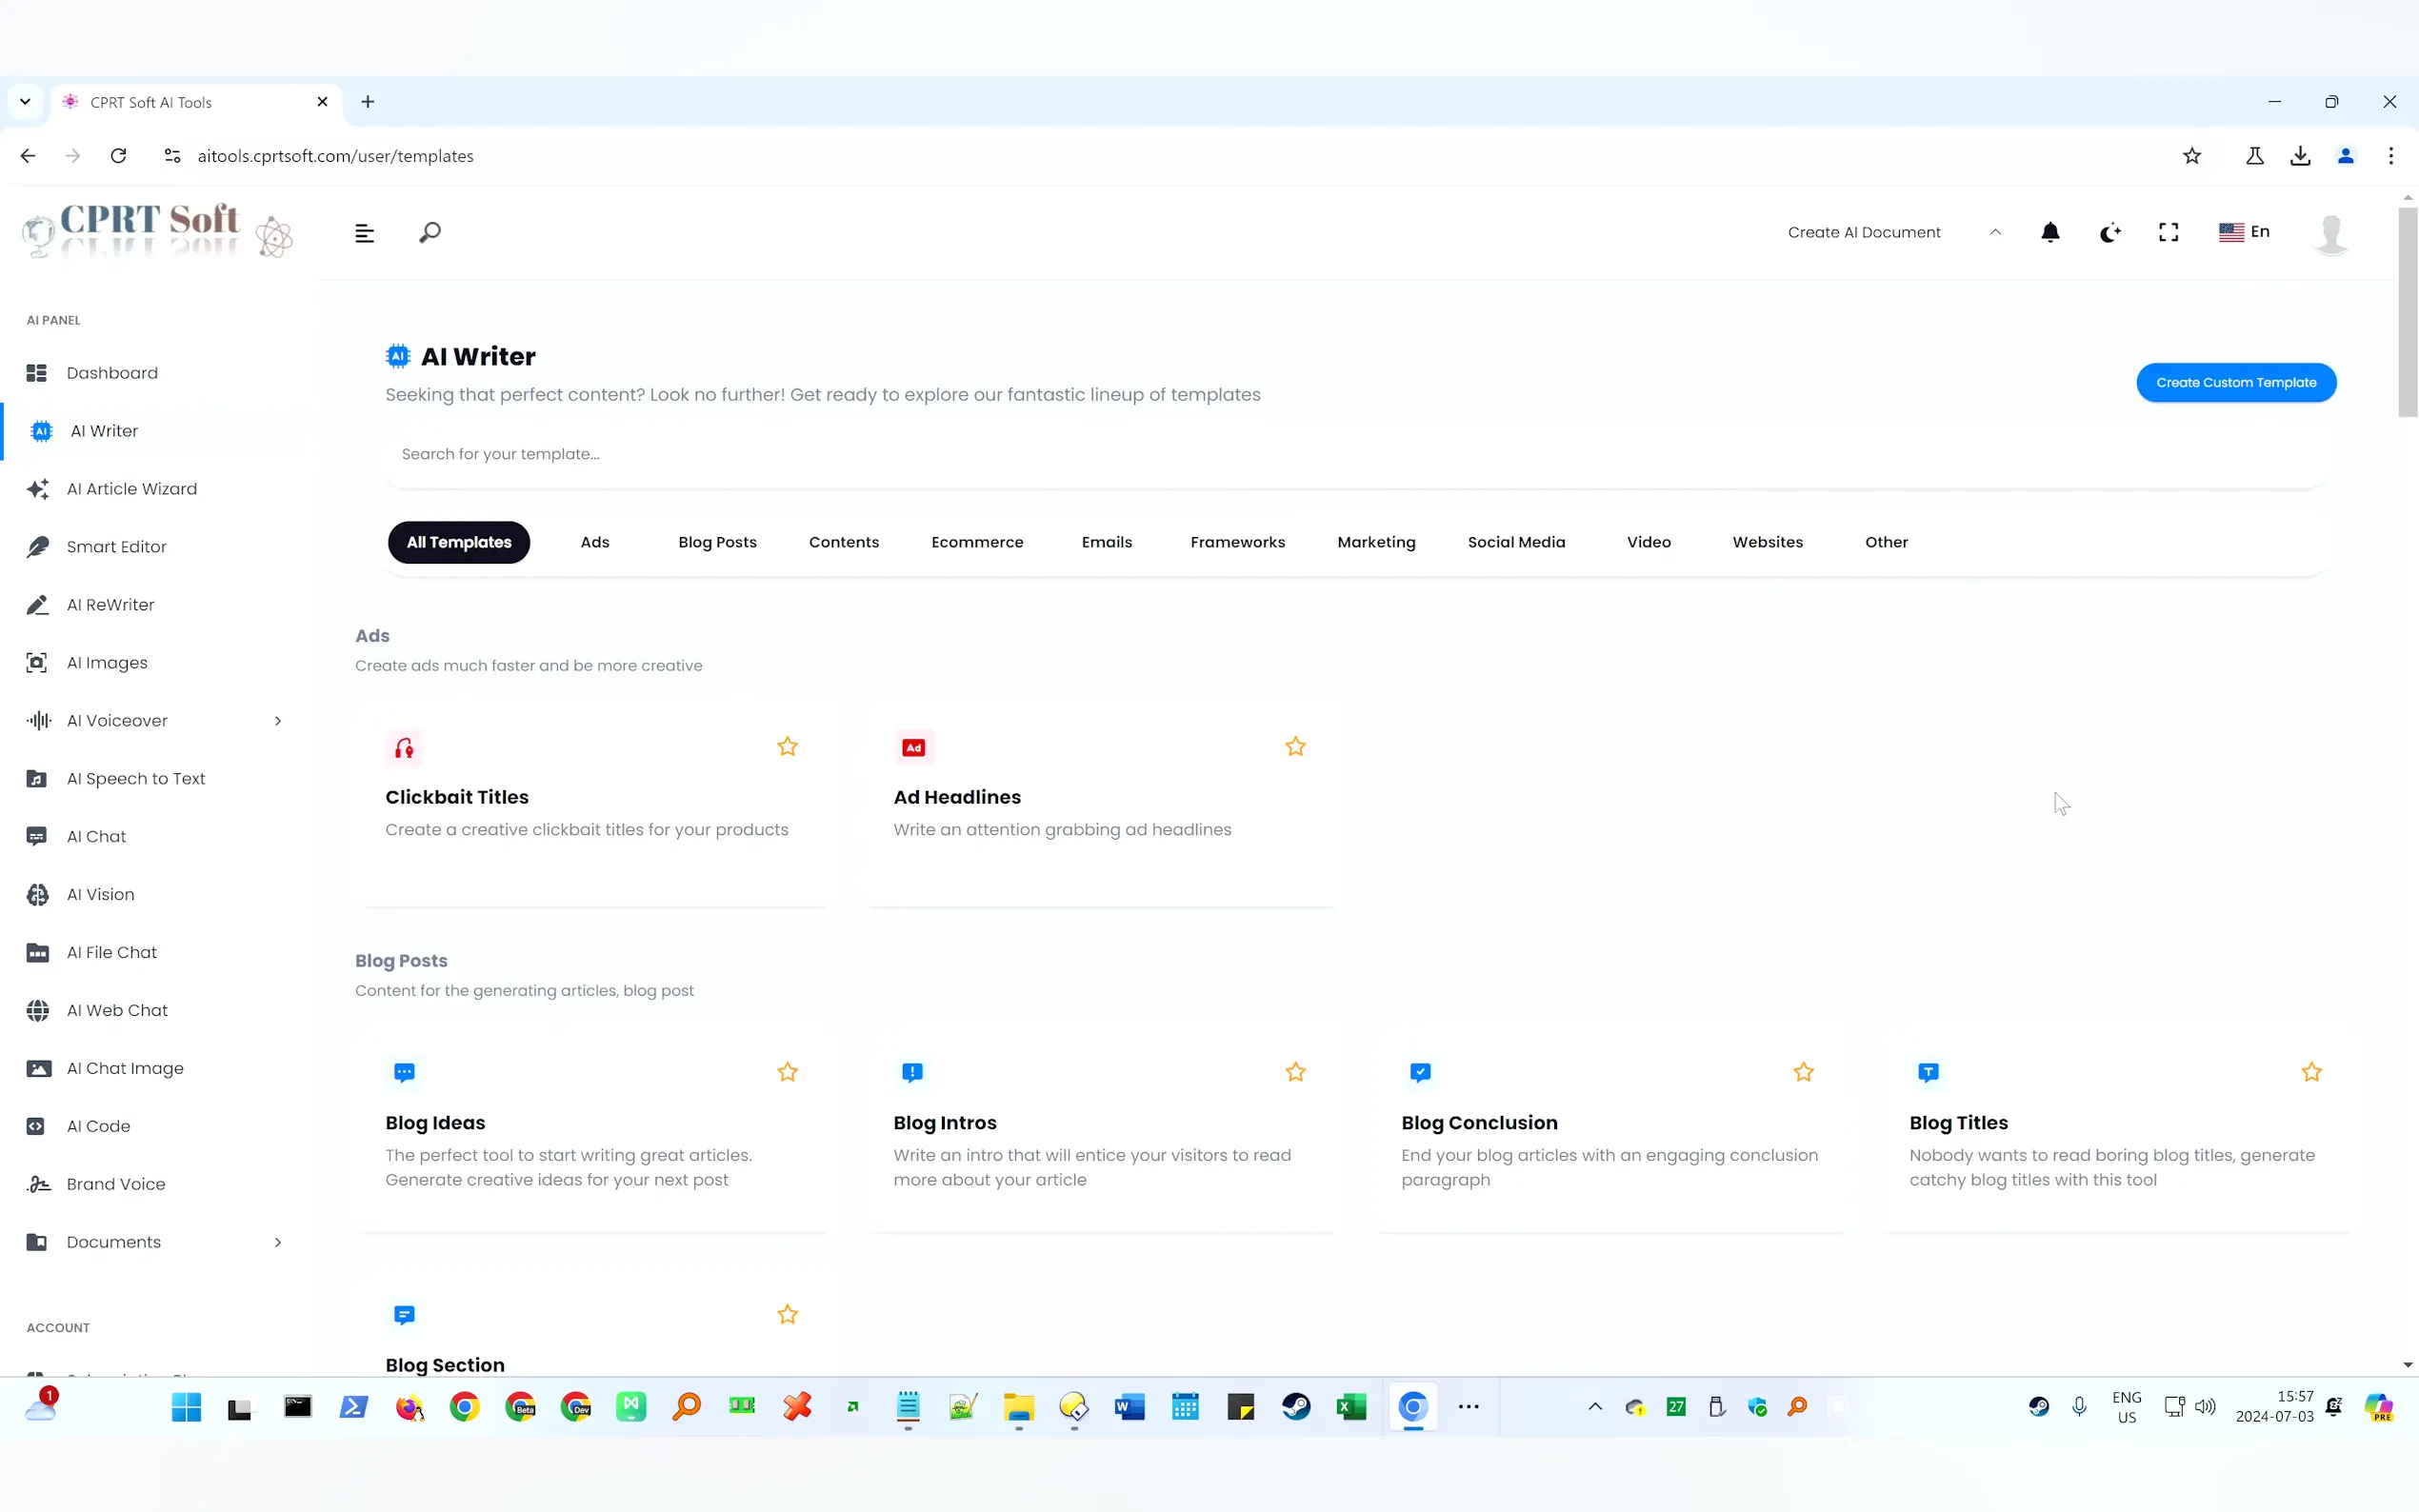Open Brand Voice sidebar item
2419x1512 pixels.
pyautogui.click(x=115, y=1184)
